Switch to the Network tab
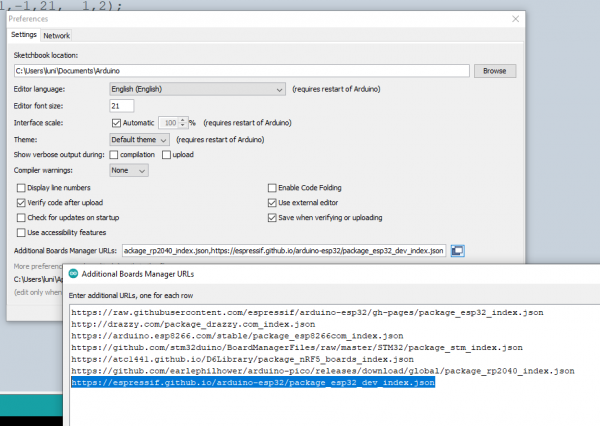The image size is (600, 426). [x=56, y=35]
